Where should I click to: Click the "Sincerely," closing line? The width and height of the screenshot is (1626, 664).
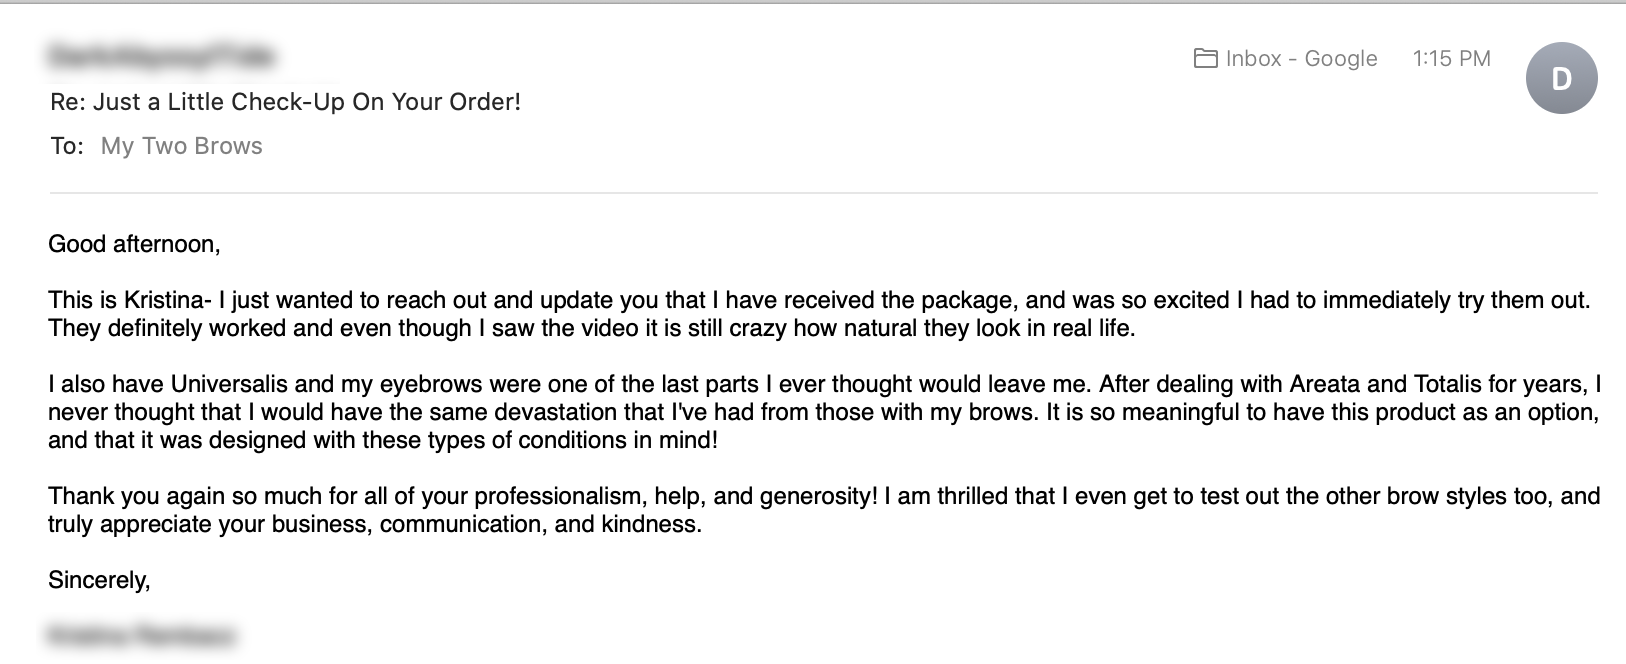click(x=99, y=580)
